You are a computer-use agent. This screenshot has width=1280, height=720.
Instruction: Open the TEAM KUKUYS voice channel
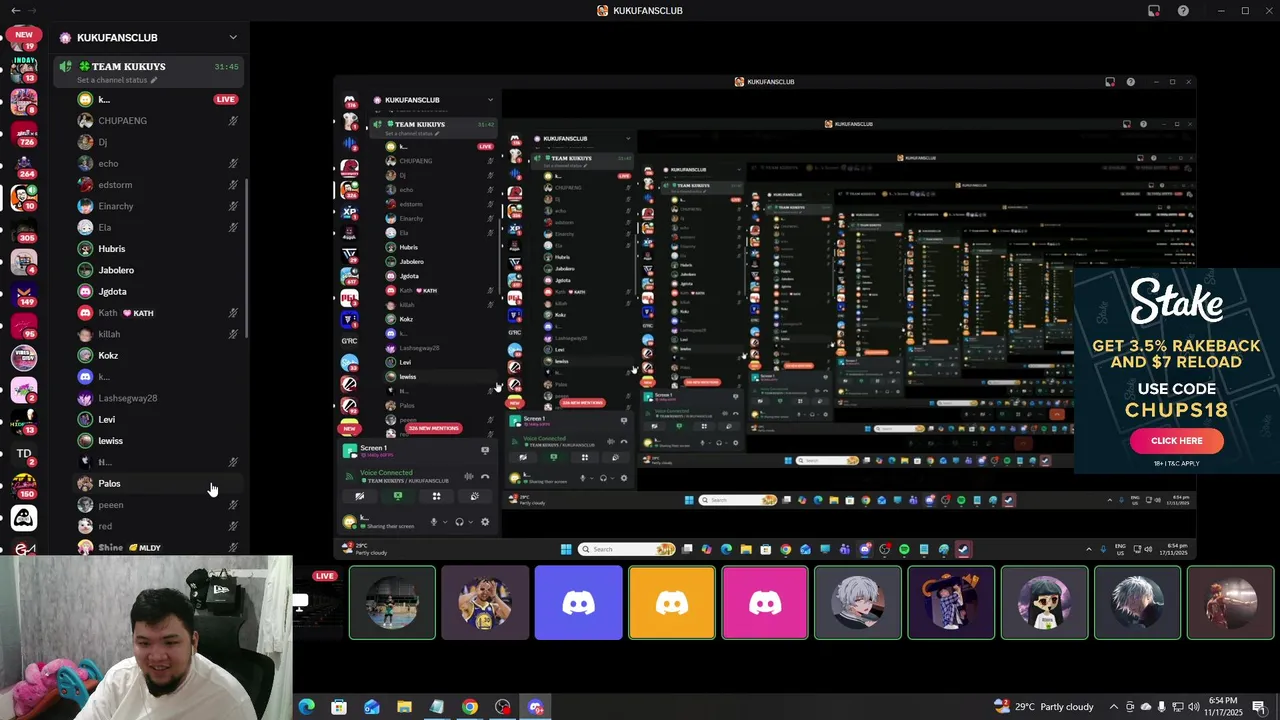[149, 72]
